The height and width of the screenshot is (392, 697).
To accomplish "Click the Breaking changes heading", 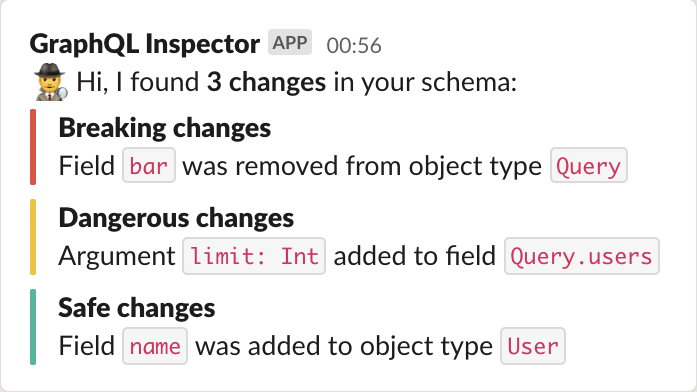I will tap(164, 128).
